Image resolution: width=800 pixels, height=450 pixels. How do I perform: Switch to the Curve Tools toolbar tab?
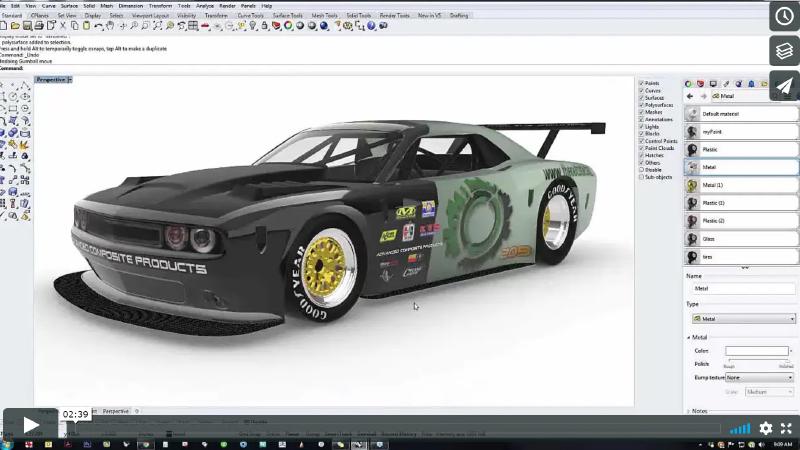point(251,16)
